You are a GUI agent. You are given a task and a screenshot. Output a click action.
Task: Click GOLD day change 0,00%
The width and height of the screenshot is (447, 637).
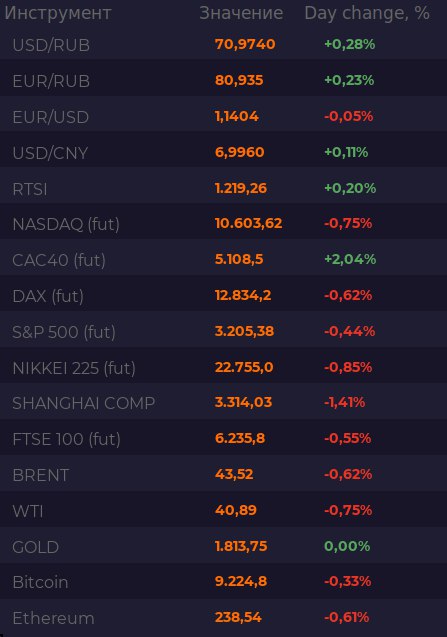347,546
